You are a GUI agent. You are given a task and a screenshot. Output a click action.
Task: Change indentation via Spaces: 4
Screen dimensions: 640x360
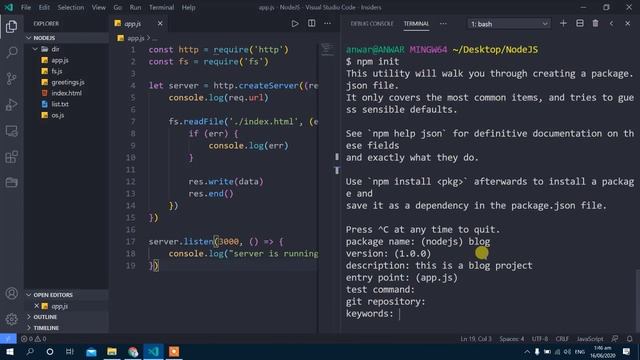click(512, 339)
